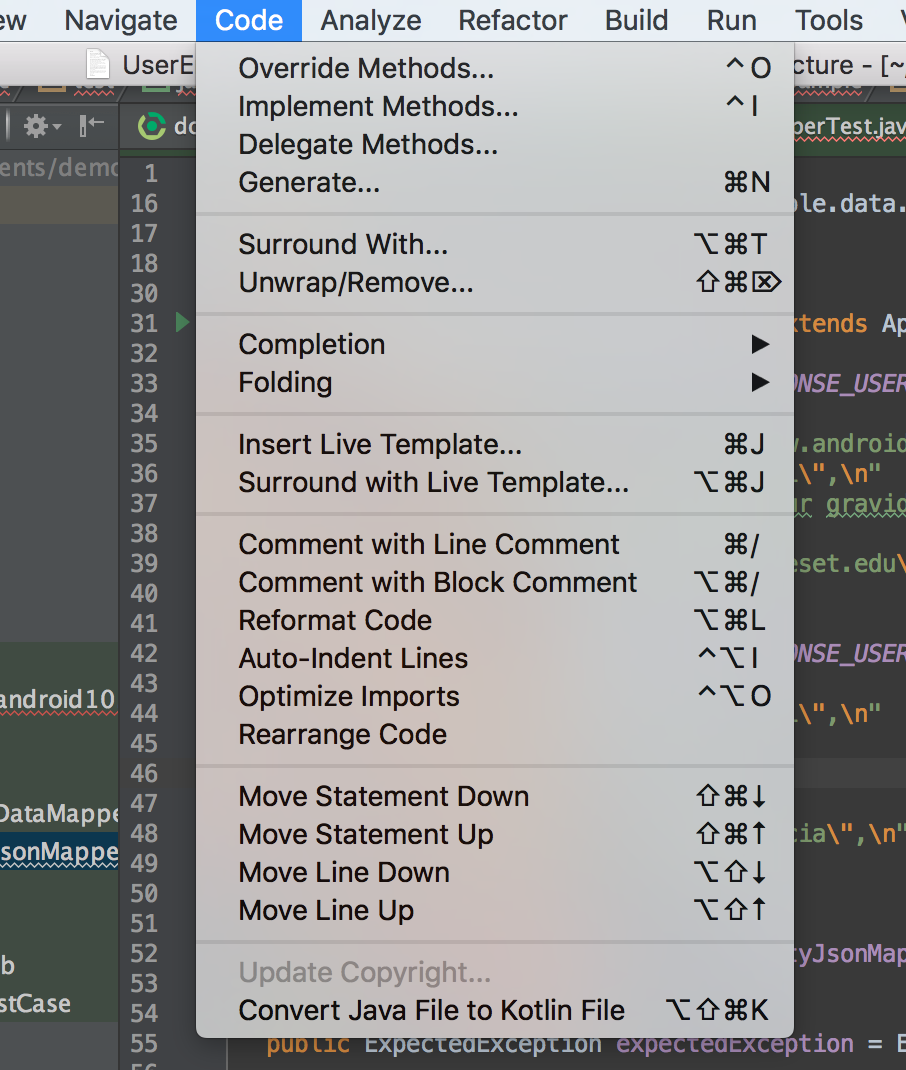Click the green run arrow in line 31 gutter
The width and height of the screenshot is (906, 1070).
[x=182, y=323]
